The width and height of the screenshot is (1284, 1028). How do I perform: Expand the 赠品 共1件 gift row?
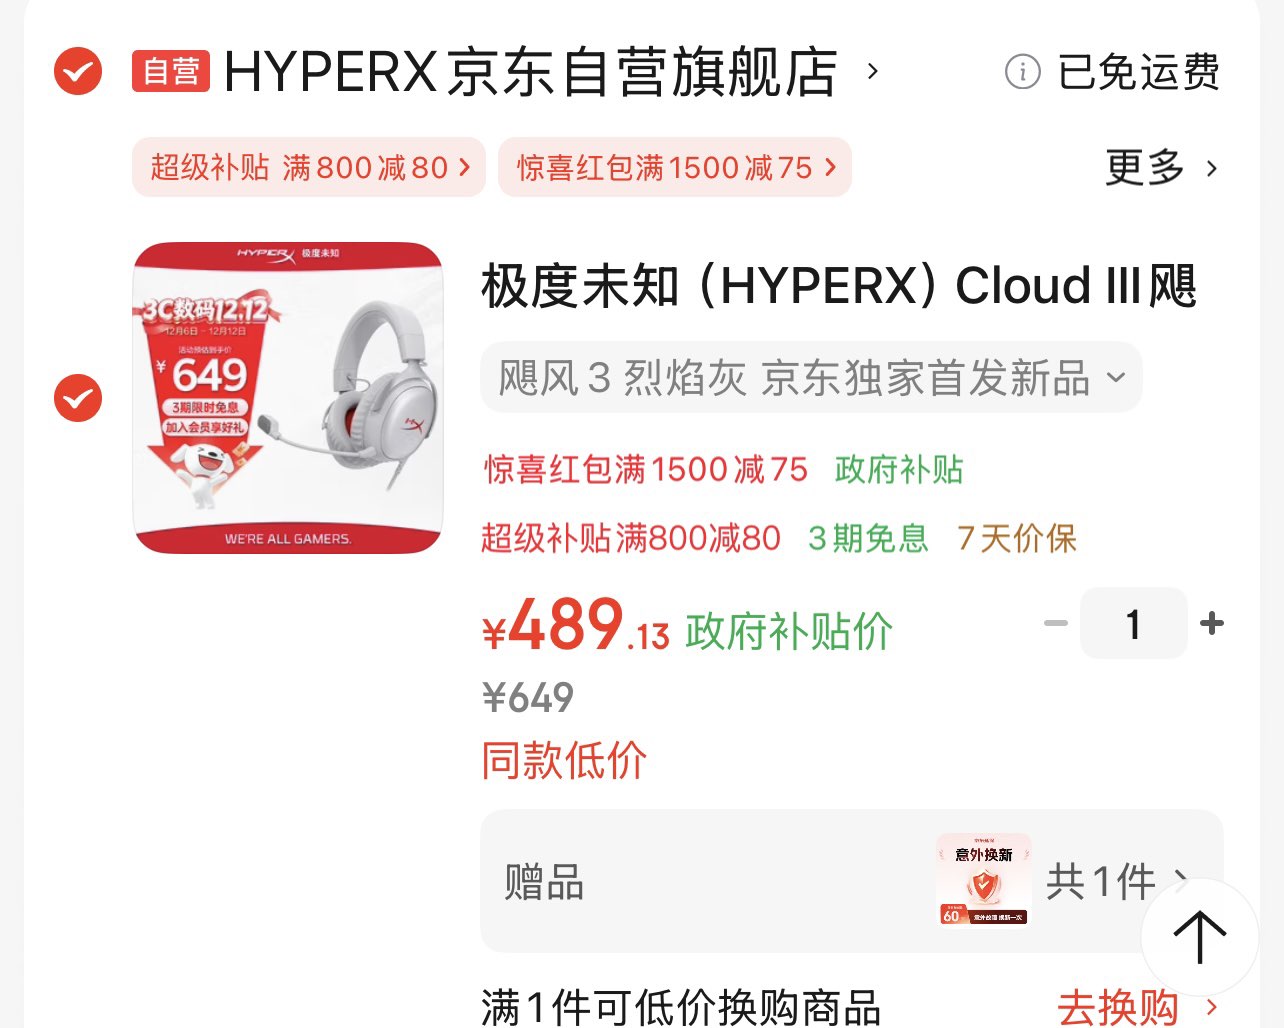852,881
